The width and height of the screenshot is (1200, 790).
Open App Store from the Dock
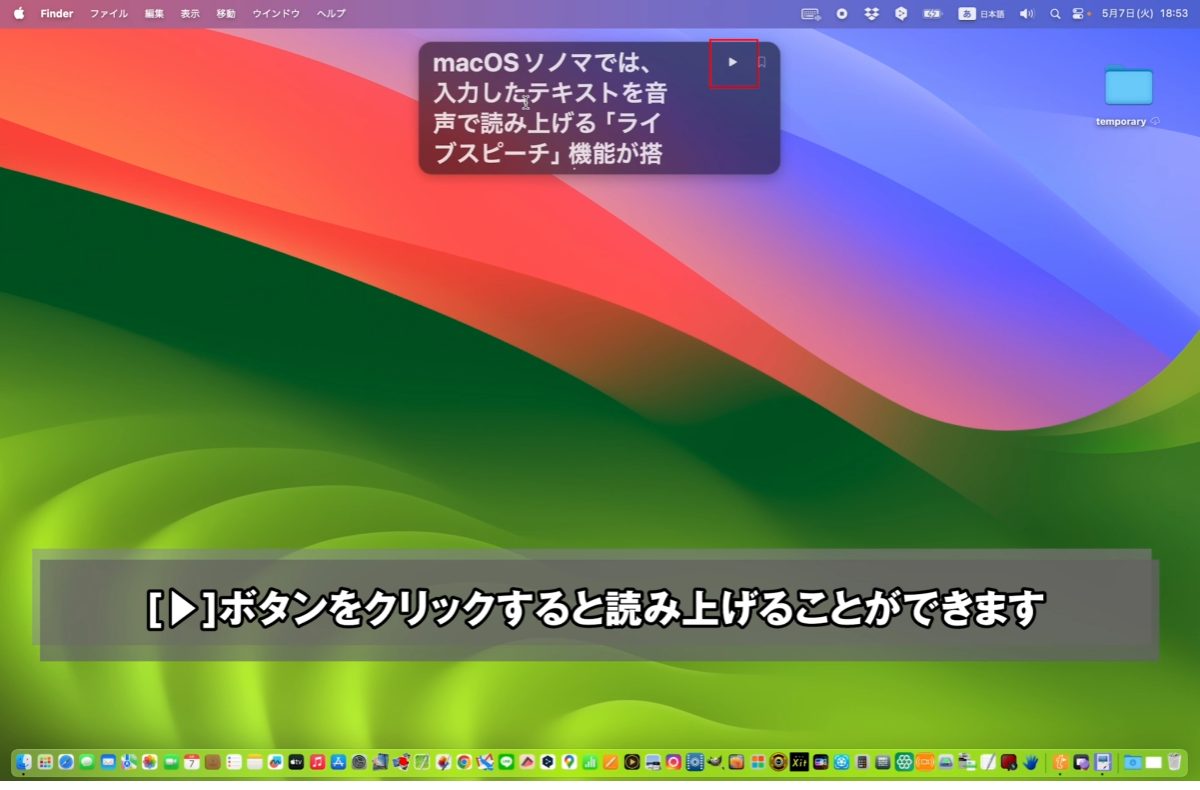coord(338,762)
